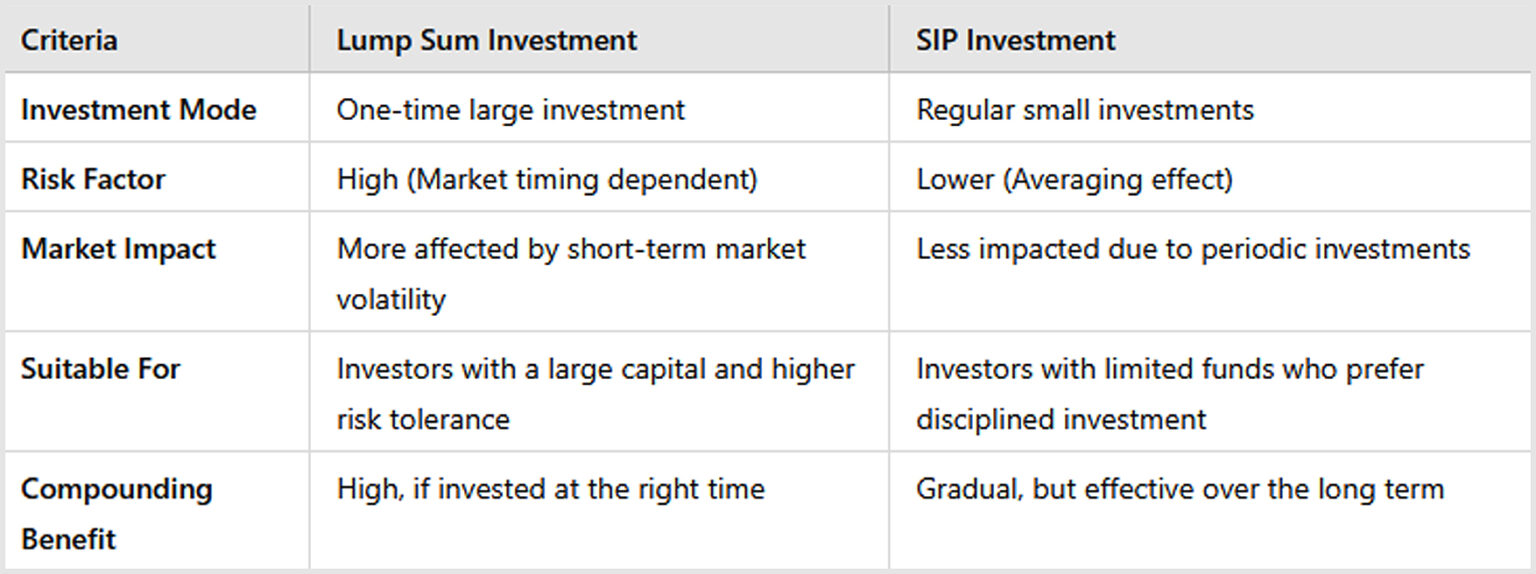
Task: Click the Risk Factor row label
Action: (x=93, y=179)
